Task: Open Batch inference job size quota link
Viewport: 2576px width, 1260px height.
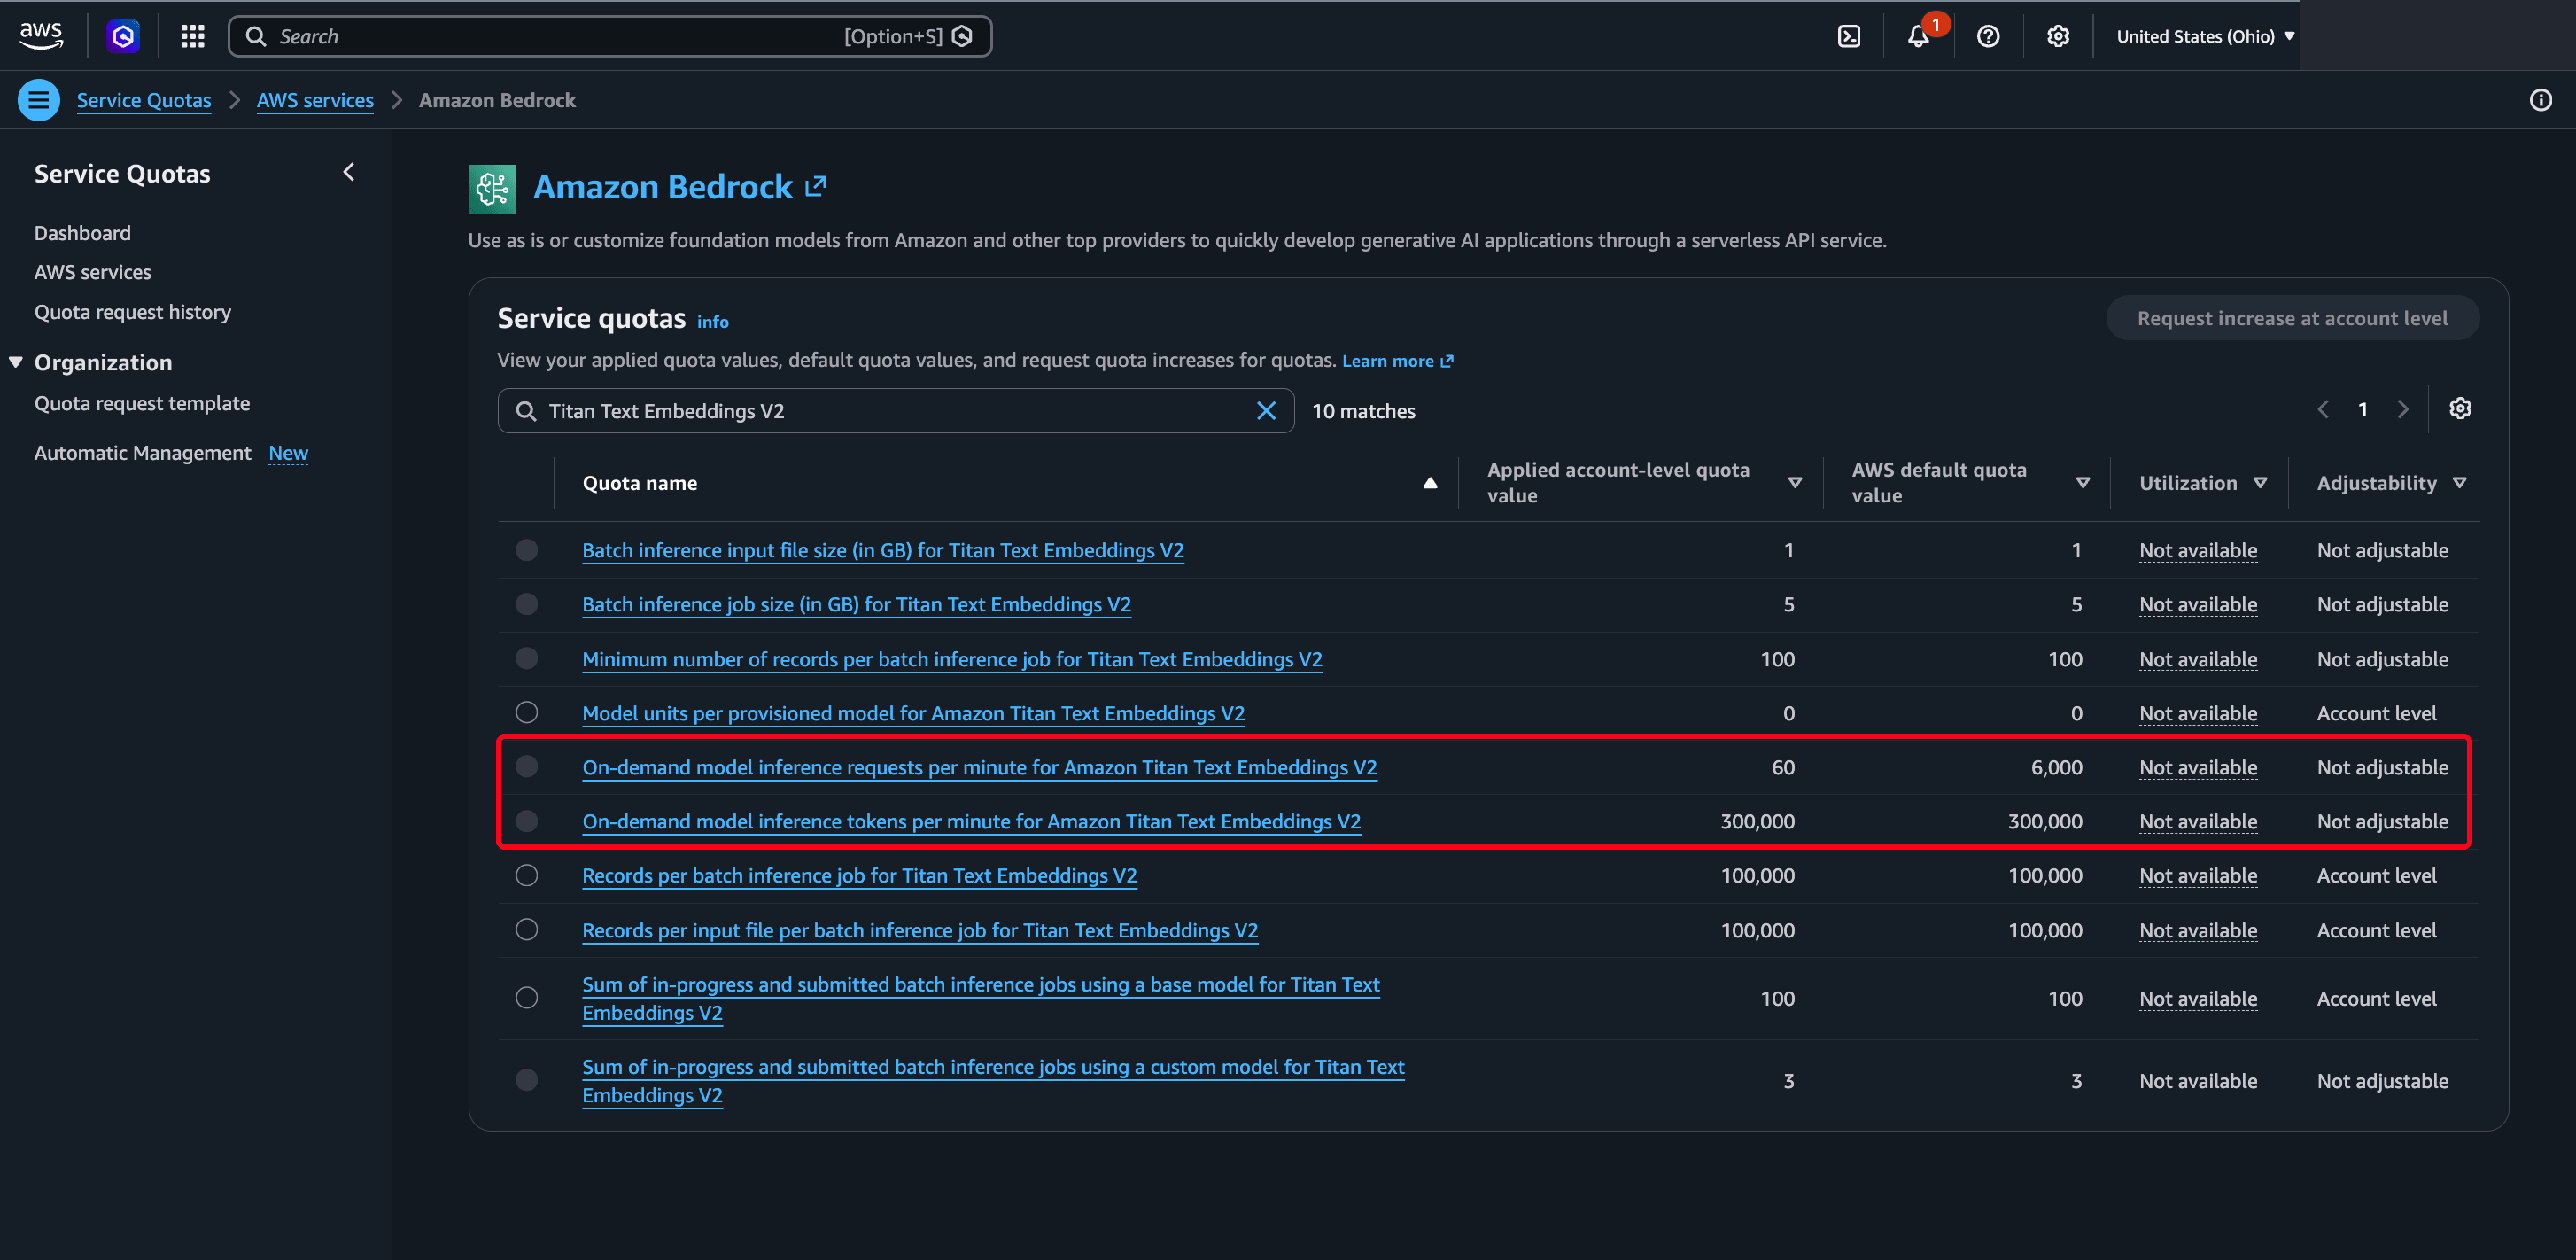Action: click(x=856, y=604)
